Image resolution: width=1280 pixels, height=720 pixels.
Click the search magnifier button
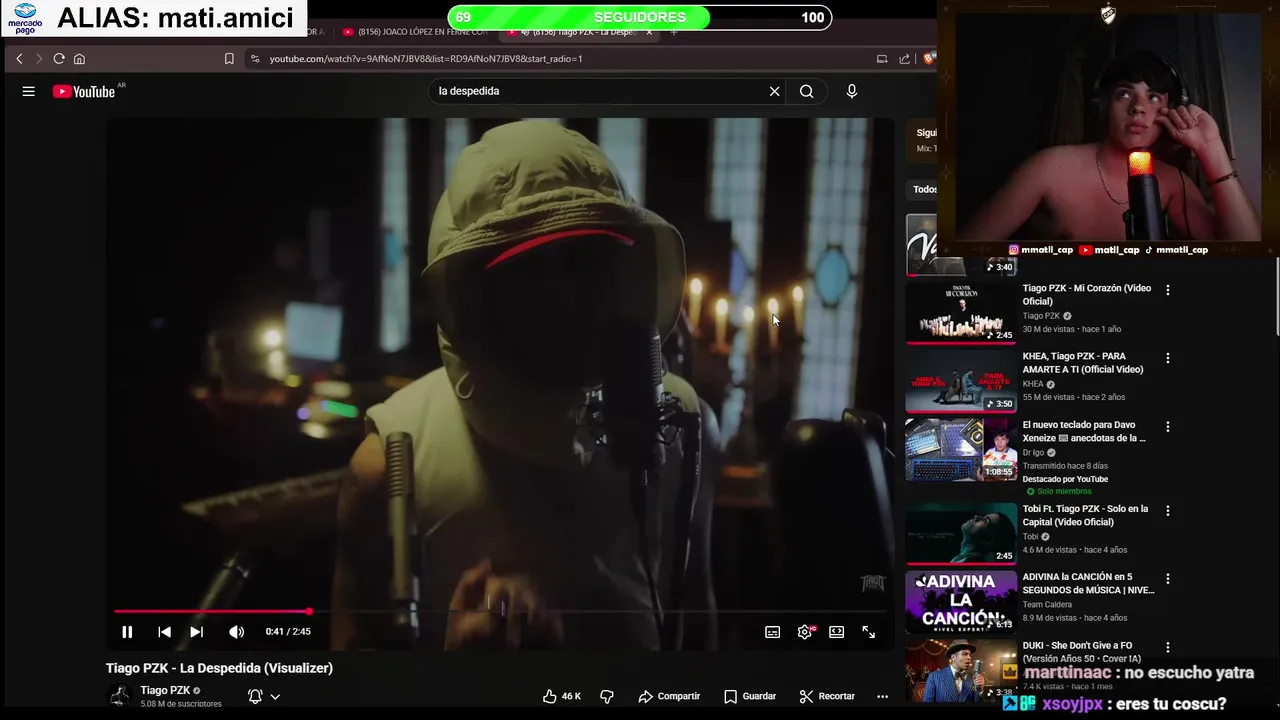coord(806,91)
